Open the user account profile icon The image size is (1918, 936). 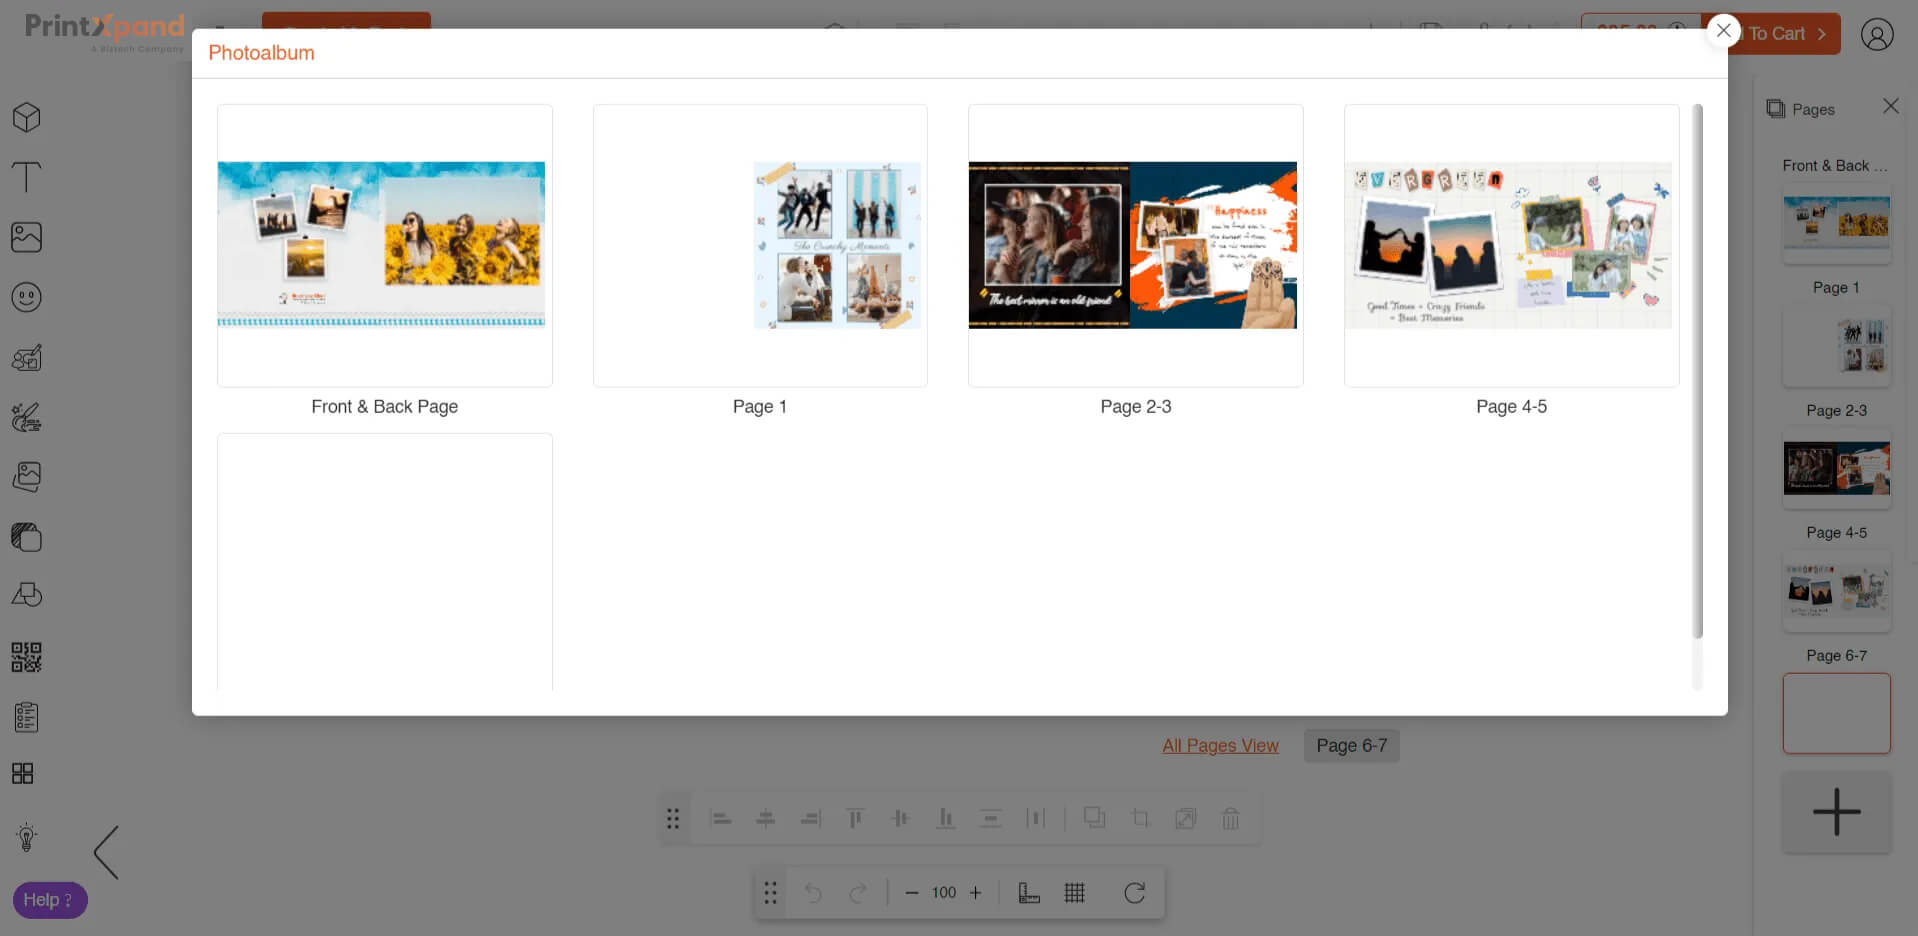(1877, 34)
